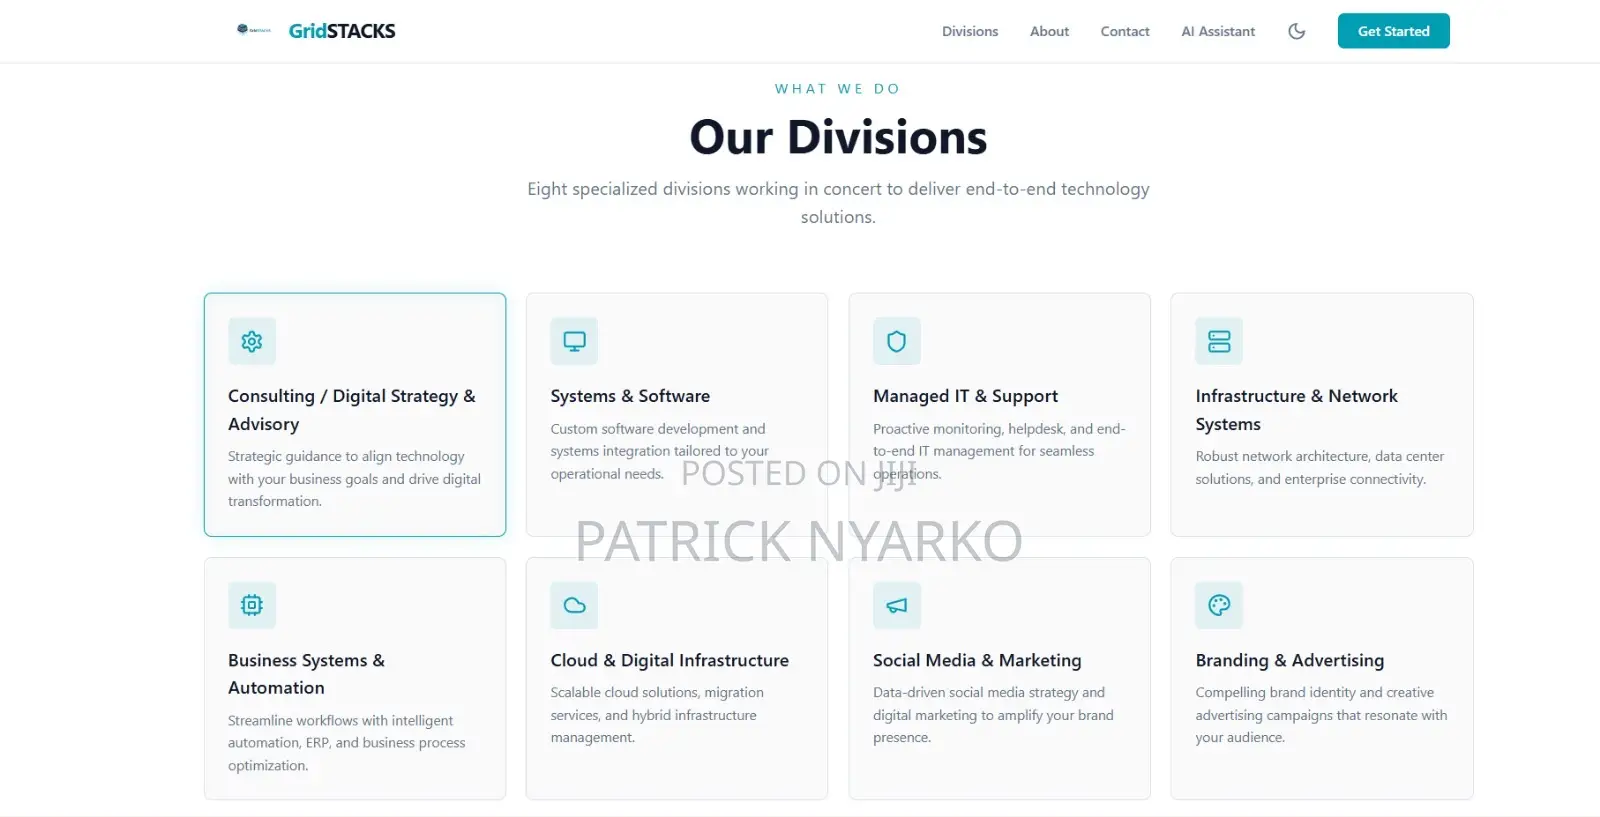
Task: Open the Divisions nav item
Action: [x=970, y=31]
